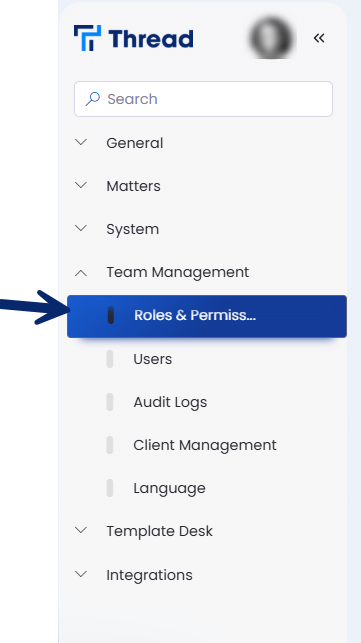The image size is (361, 643).
Task: Click the marker beside Language
Action: (x=110, y=488)
